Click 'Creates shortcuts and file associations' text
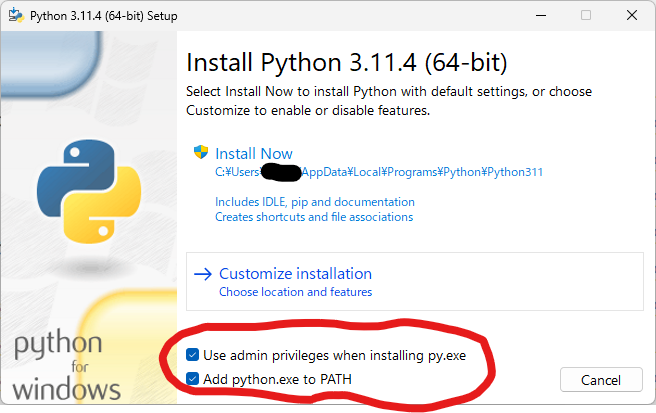The image size is (656, 413). [x=314, y=217]
